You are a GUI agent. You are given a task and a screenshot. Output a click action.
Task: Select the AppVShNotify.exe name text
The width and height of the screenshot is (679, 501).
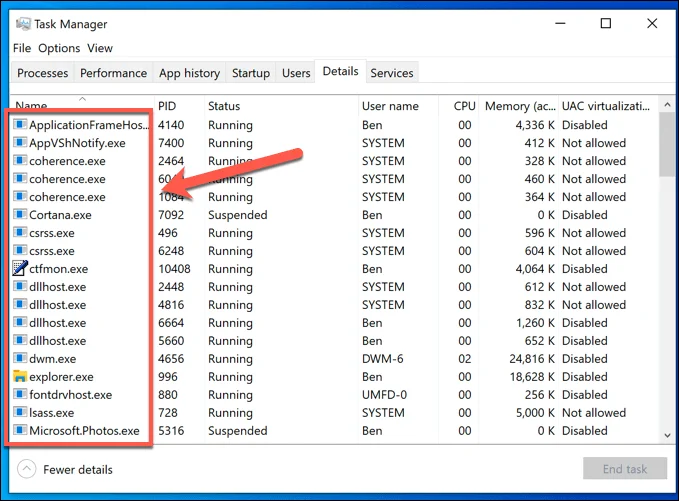click(x=77, y=143)
